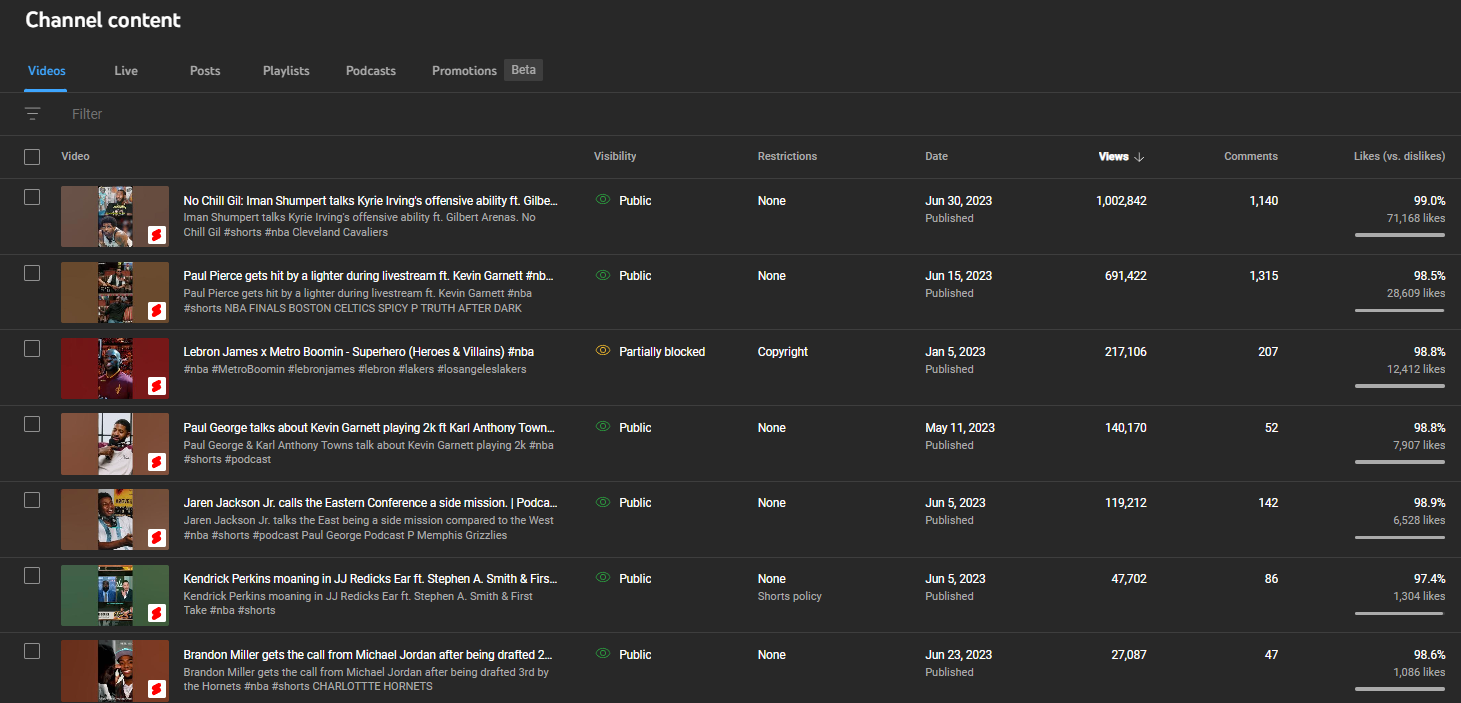Screen dimensions: 1461x703
Task: Open the Paul George talks about Kevin Garnett video title
Action: tap(369, 427)
